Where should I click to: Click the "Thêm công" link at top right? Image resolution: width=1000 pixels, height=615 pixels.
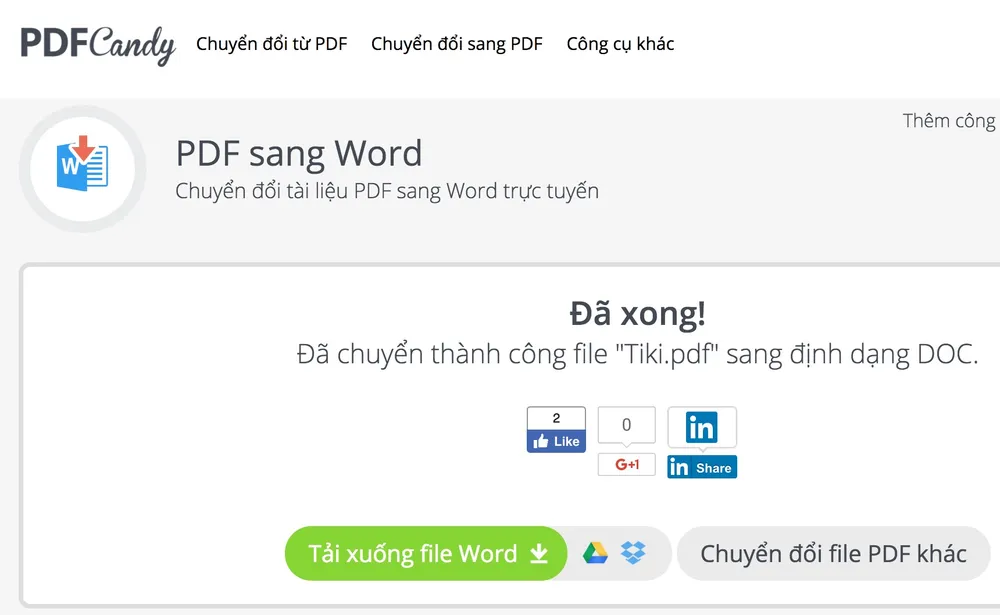click(948, 121)
